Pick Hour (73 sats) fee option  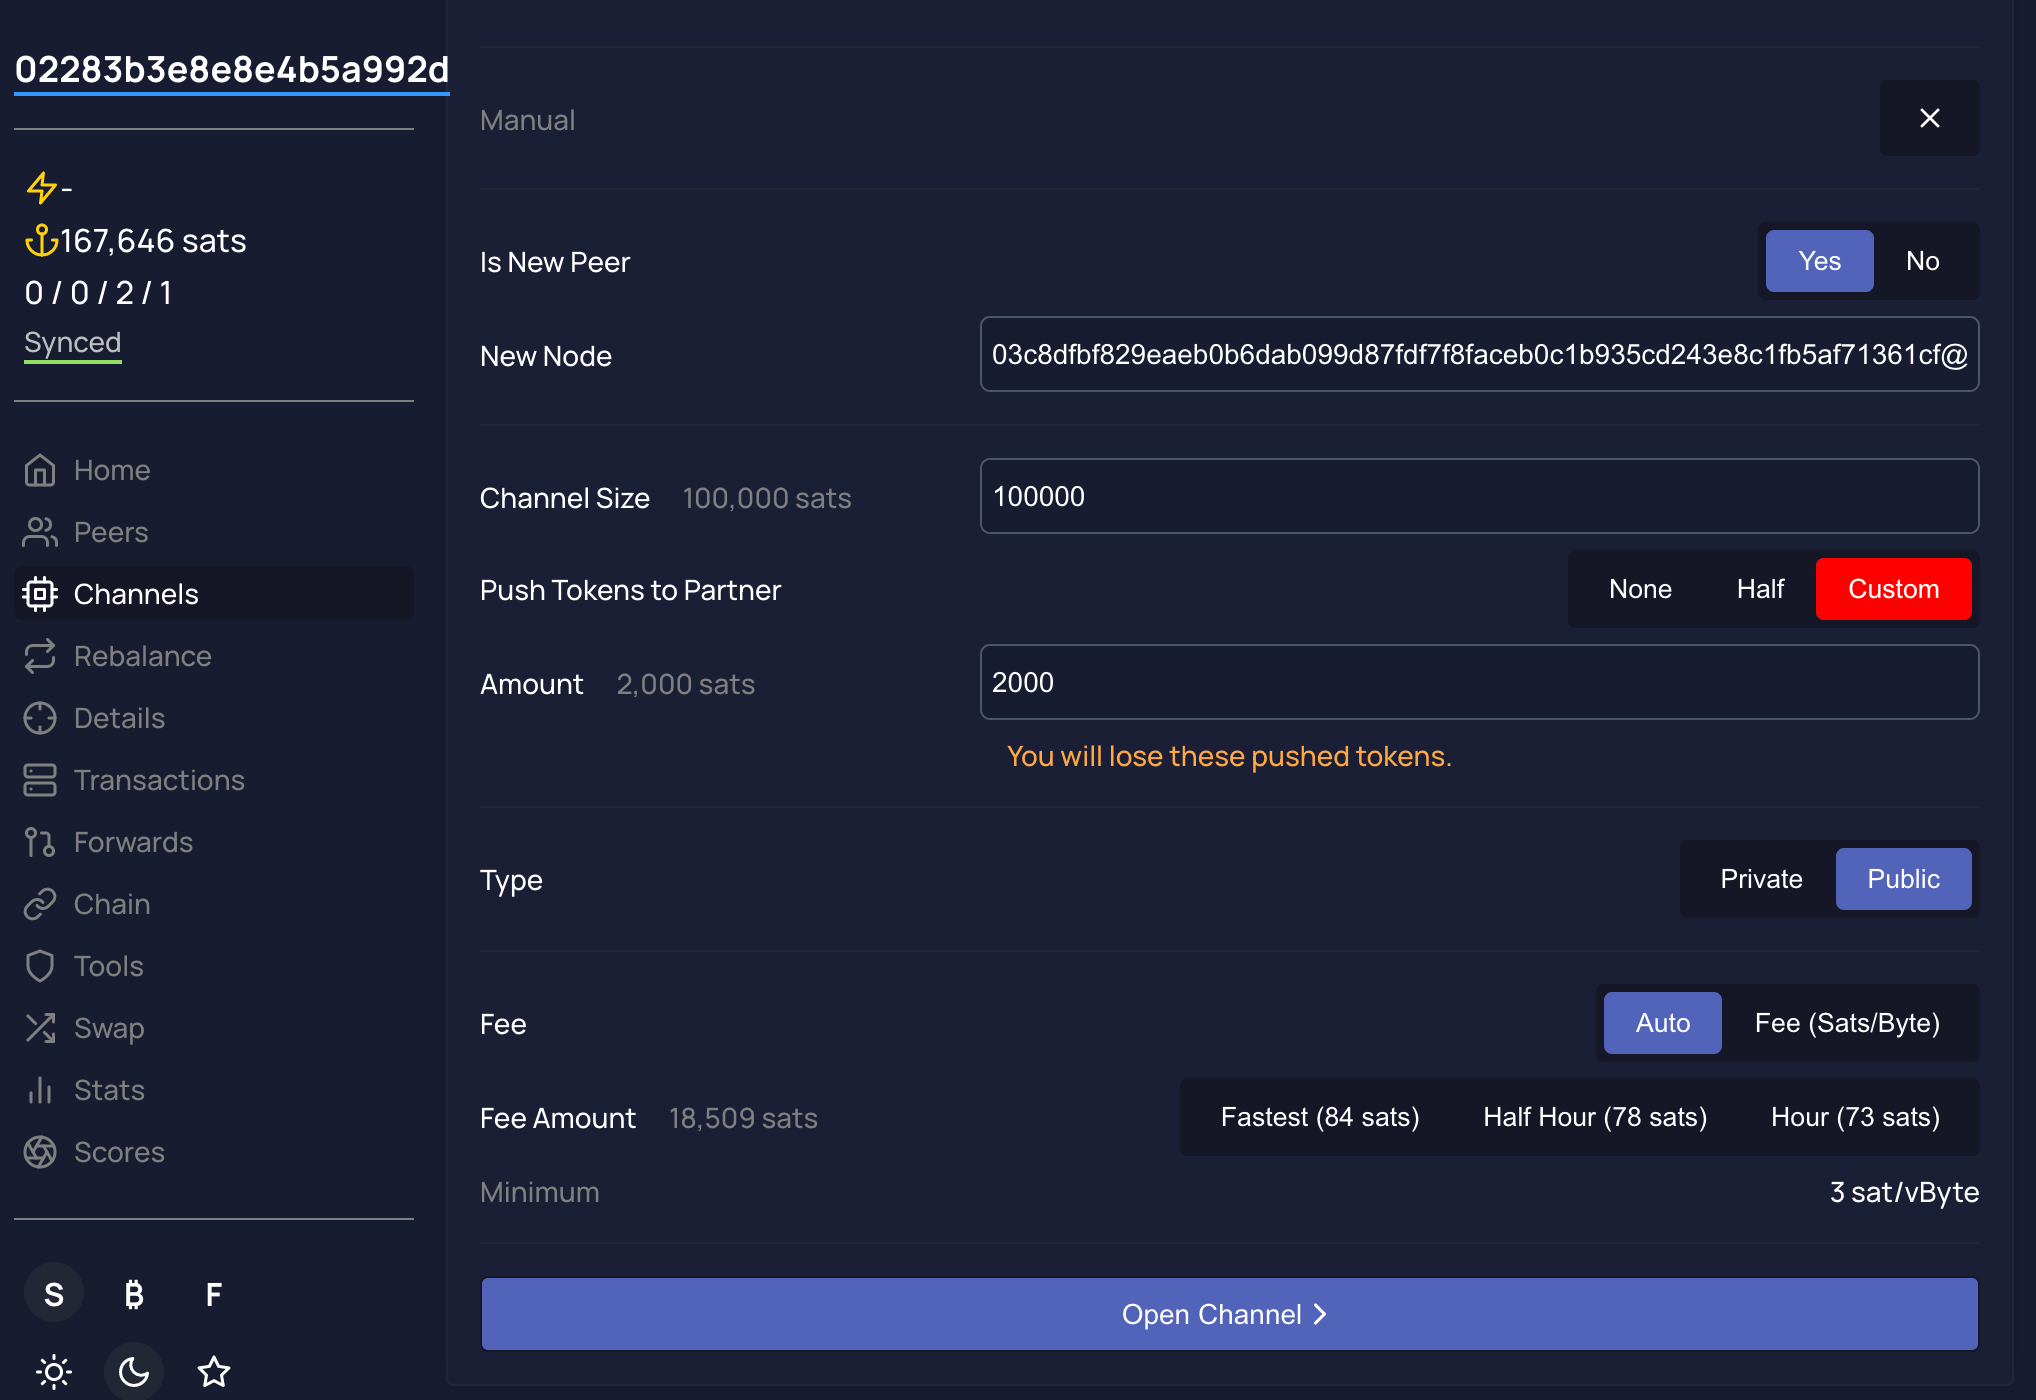[1855, 1117]
